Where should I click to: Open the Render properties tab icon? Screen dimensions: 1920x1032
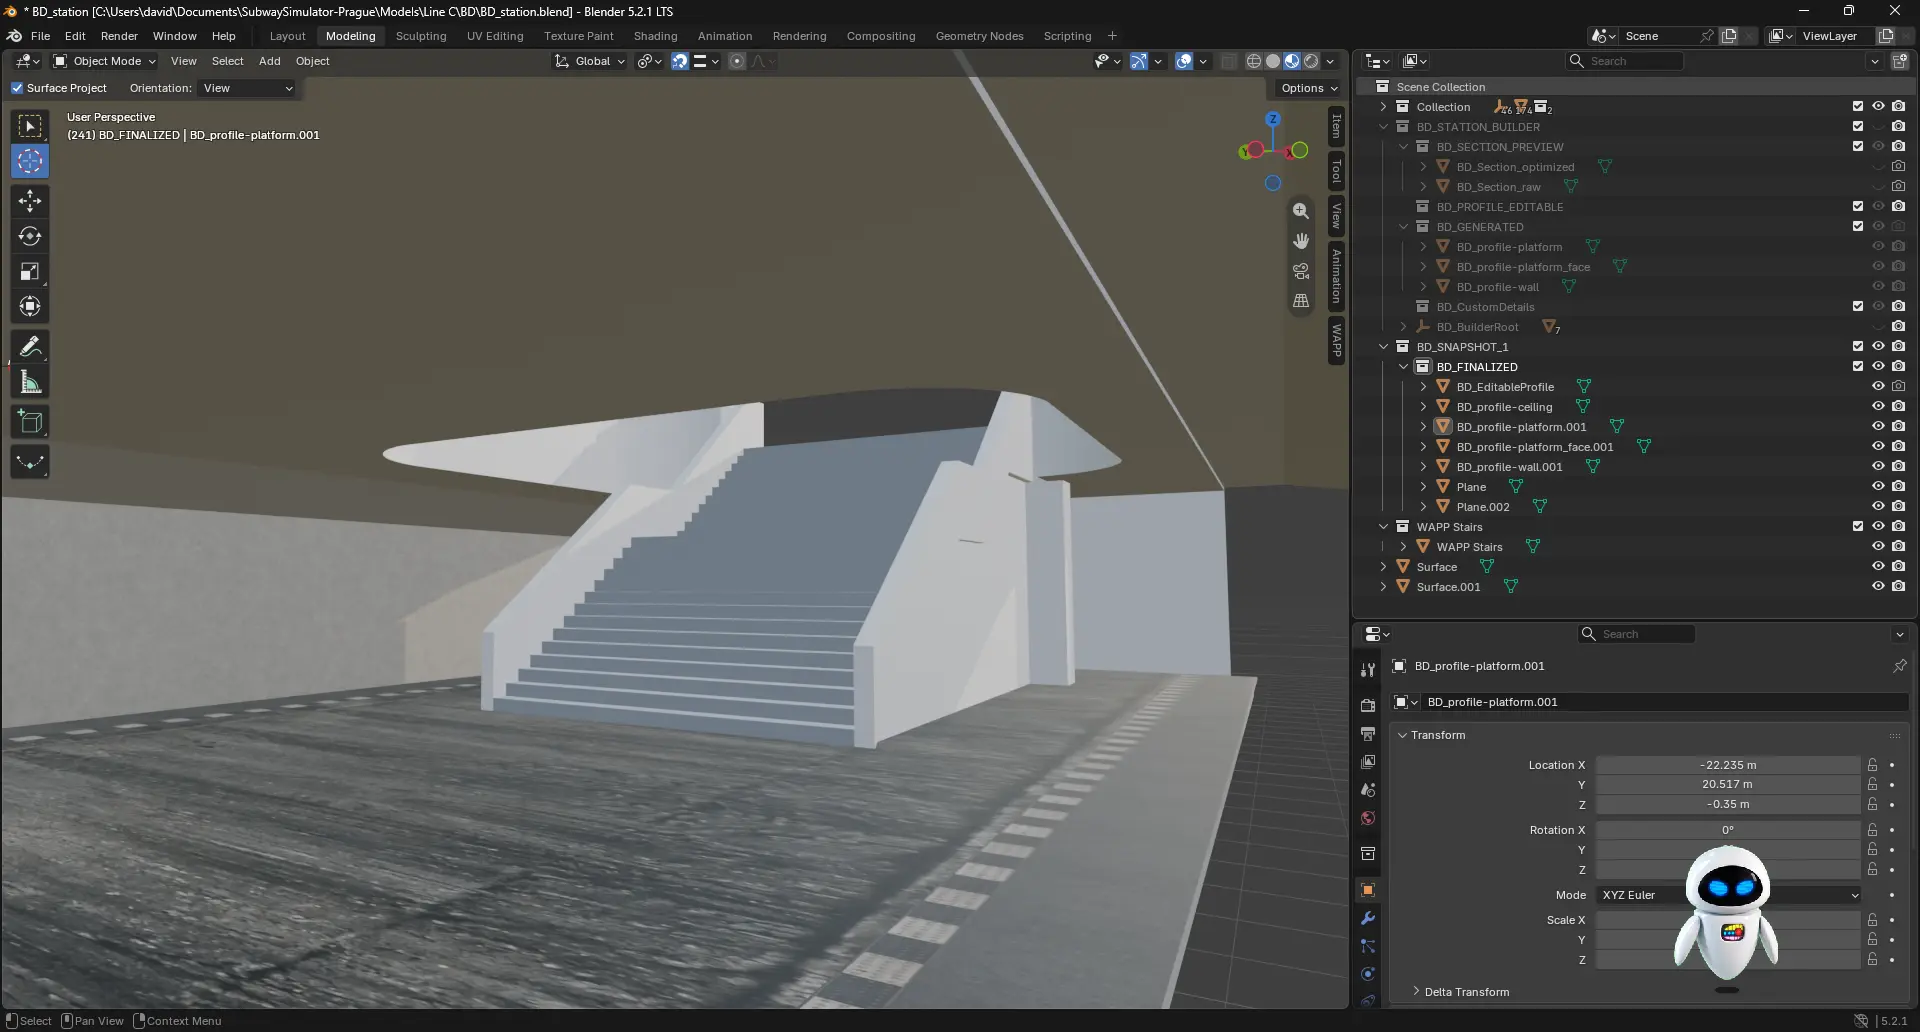point(1368,705)
